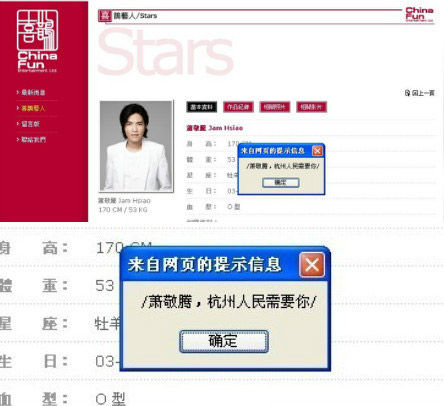This screenshot has width=444, height=406.
Task: Click the China Fun logo in red sidebar
Action: (37, 41)
